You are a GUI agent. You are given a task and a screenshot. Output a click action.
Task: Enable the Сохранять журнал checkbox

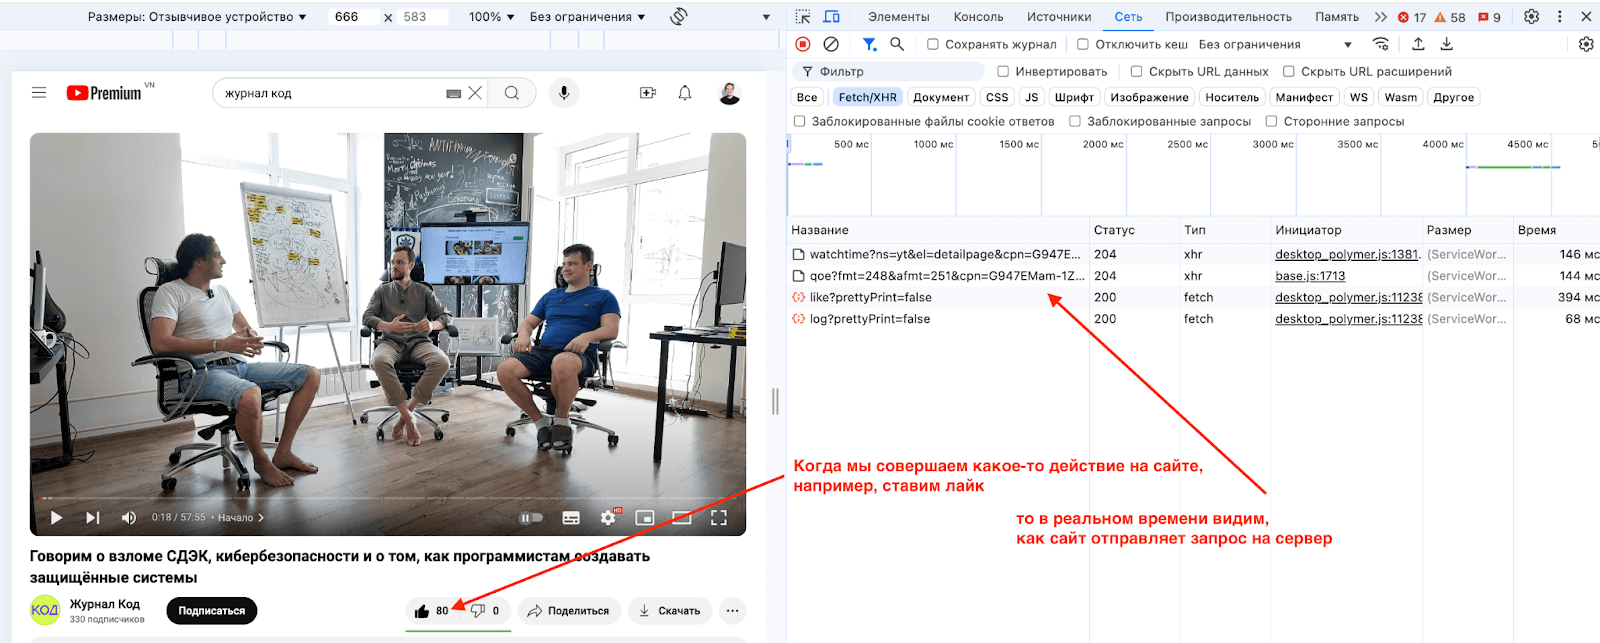click(x=933, y=44)
